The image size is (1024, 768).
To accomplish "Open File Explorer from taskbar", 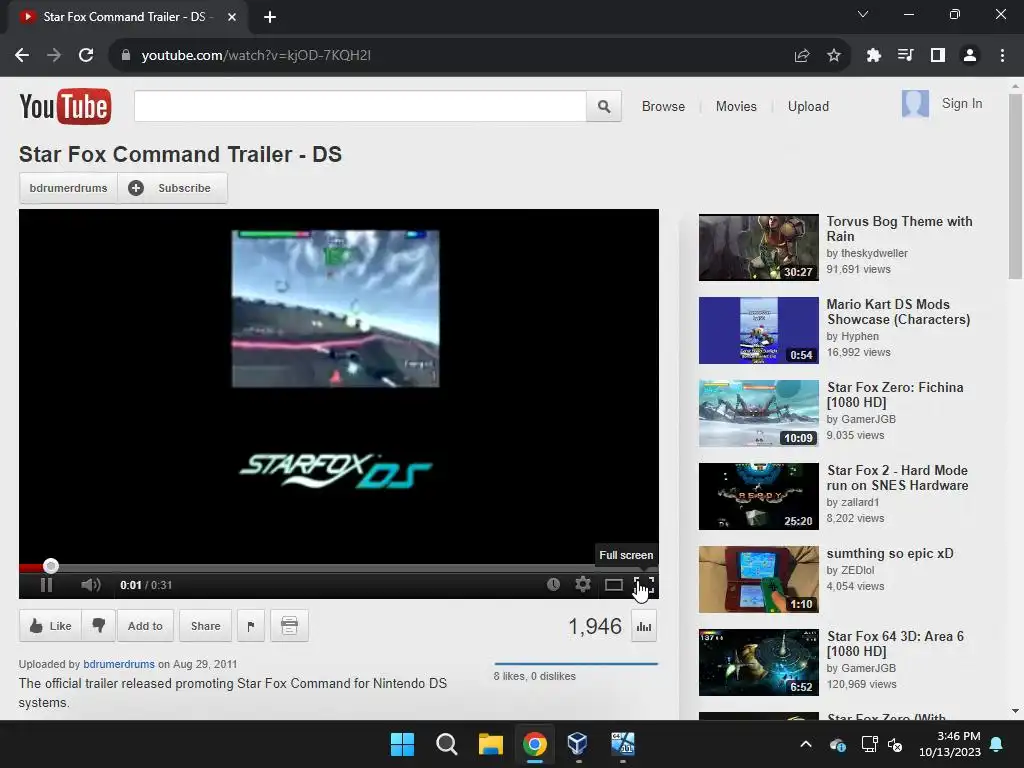I will tap(490, 744).
